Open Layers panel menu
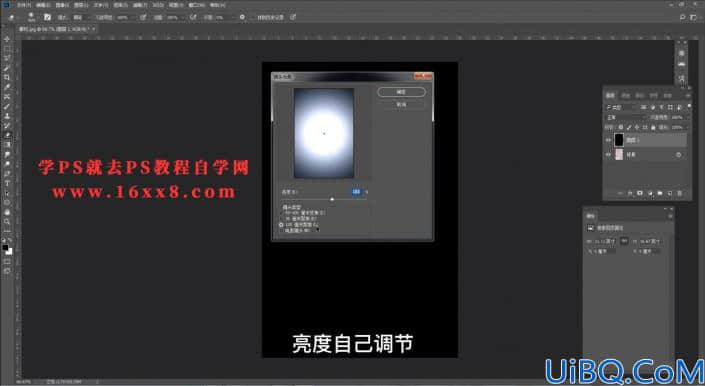The image size is (705, 386). pyautogui.click(x=688, y=96)
